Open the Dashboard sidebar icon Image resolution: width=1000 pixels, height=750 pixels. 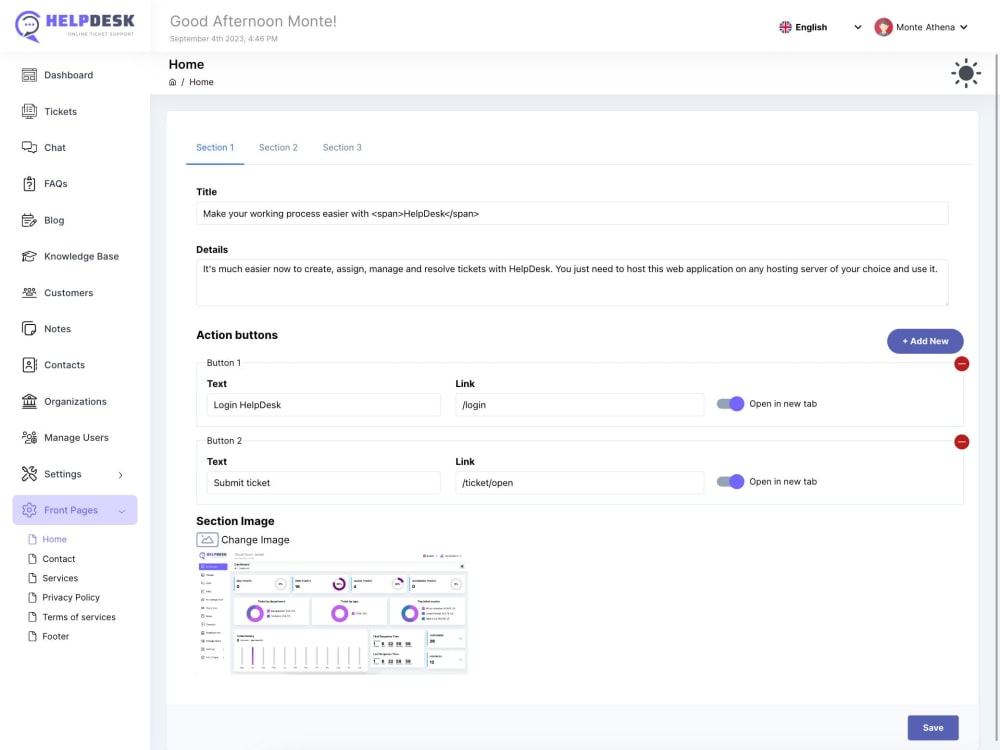click(29, 75)
